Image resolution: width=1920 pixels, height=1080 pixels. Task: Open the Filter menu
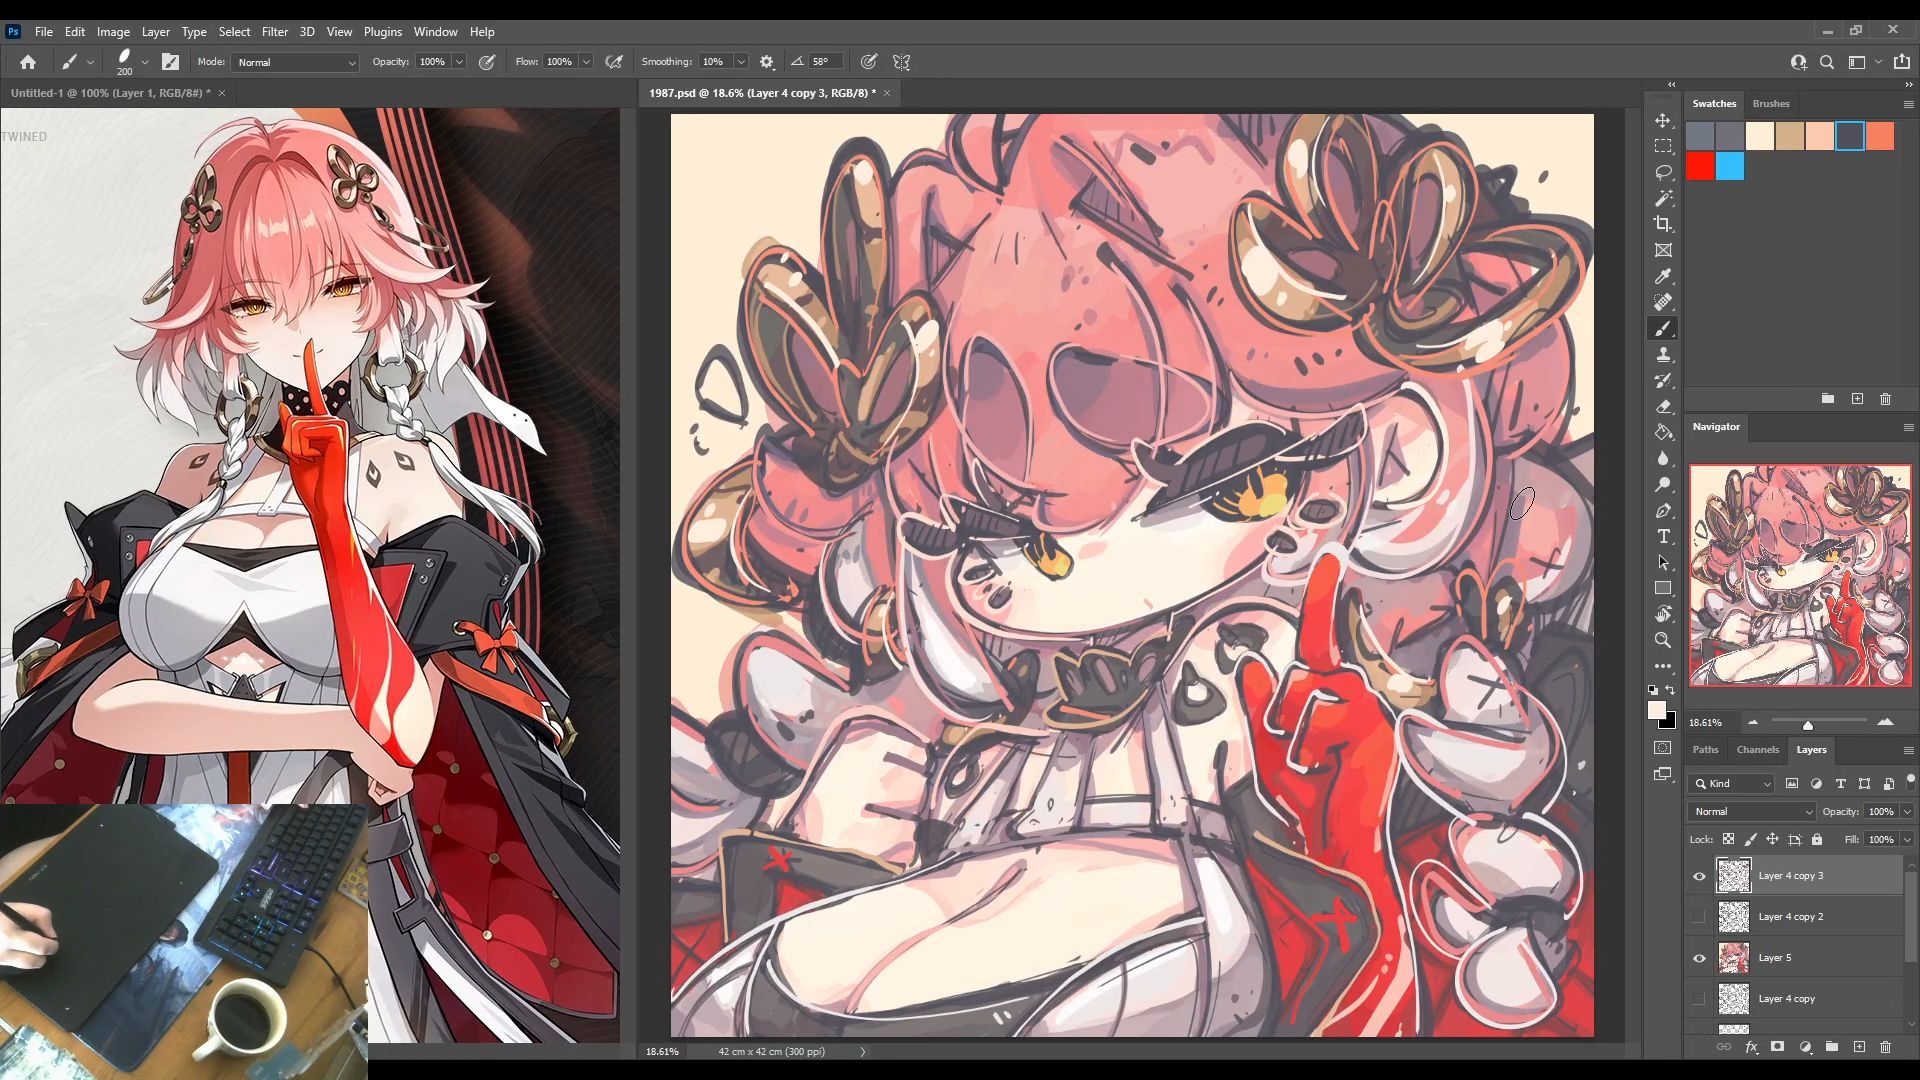[274, 32]
